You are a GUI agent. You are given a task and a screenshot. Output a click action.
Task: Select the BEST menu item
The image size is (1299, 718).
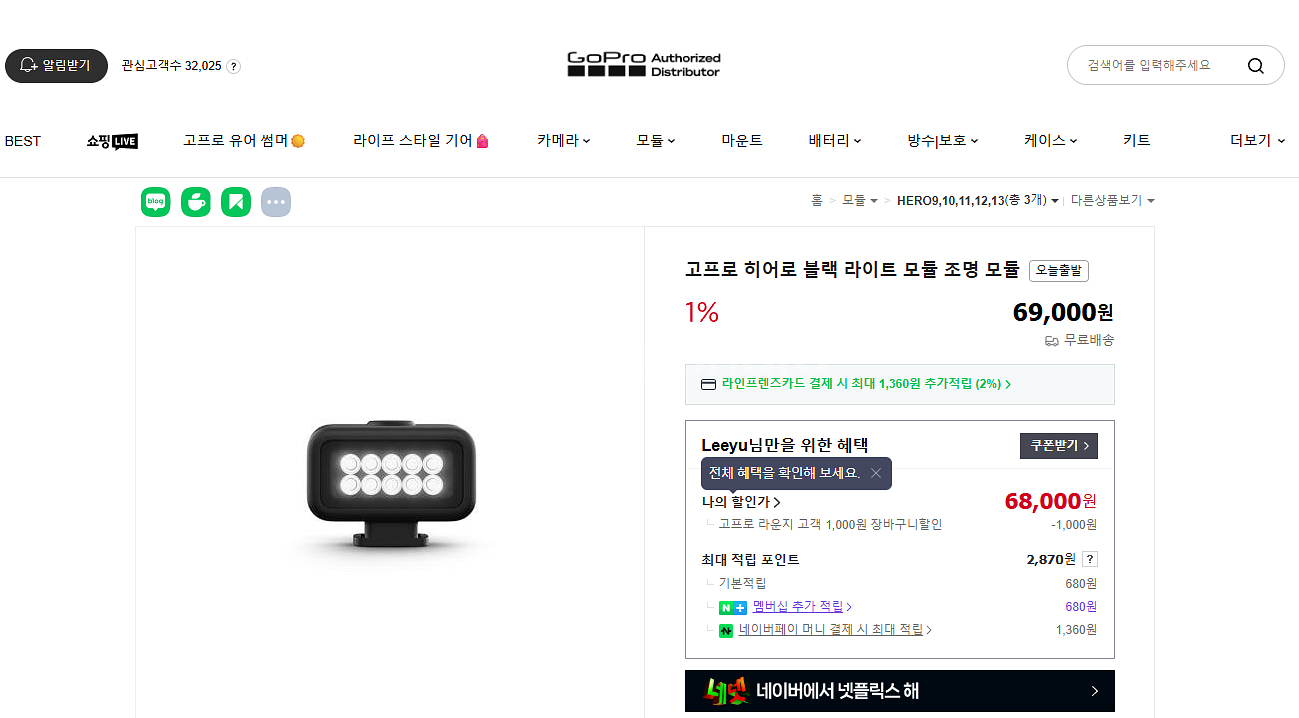point(23,141)
